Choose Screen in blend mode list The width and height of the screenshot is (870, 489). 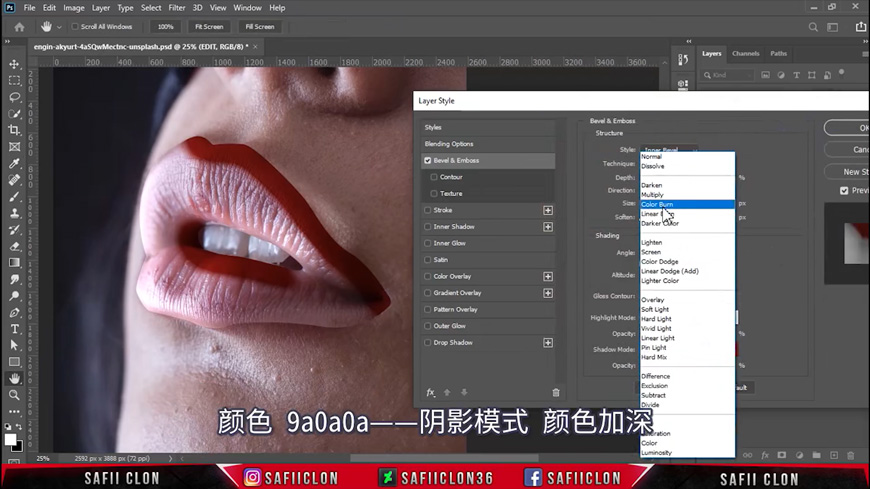(687, 252)
